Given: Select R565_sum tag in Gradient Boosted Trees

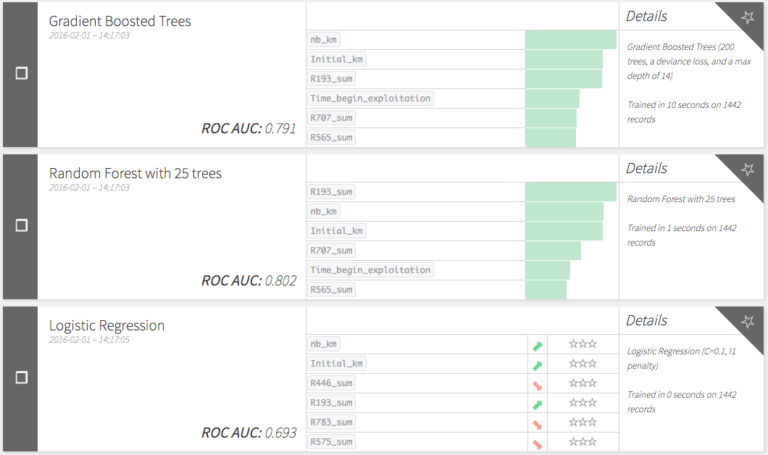Looking at the screenshot, I should pos(332,138).
